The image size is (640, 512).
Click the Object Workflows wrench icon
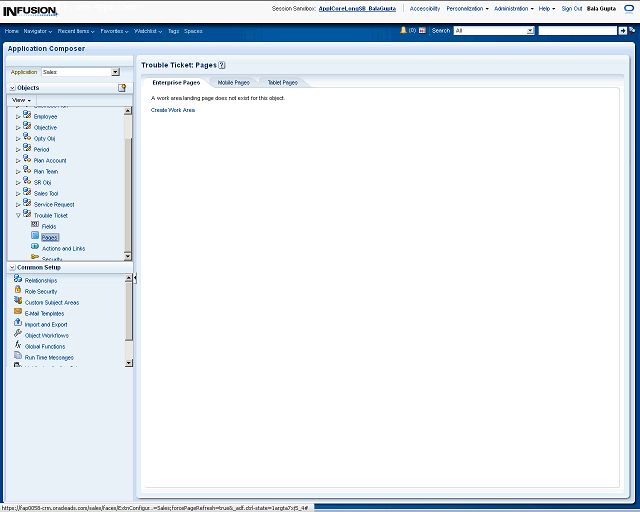18,334
